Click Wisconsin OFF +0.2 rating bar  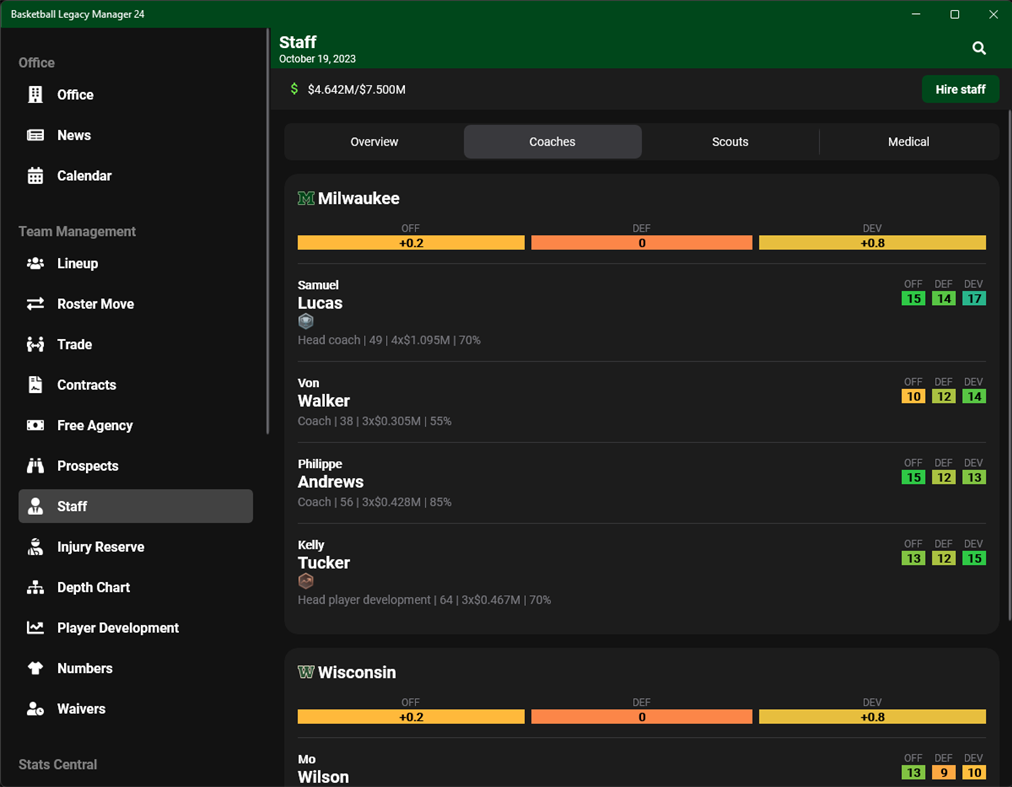click(x=411, y=717)
